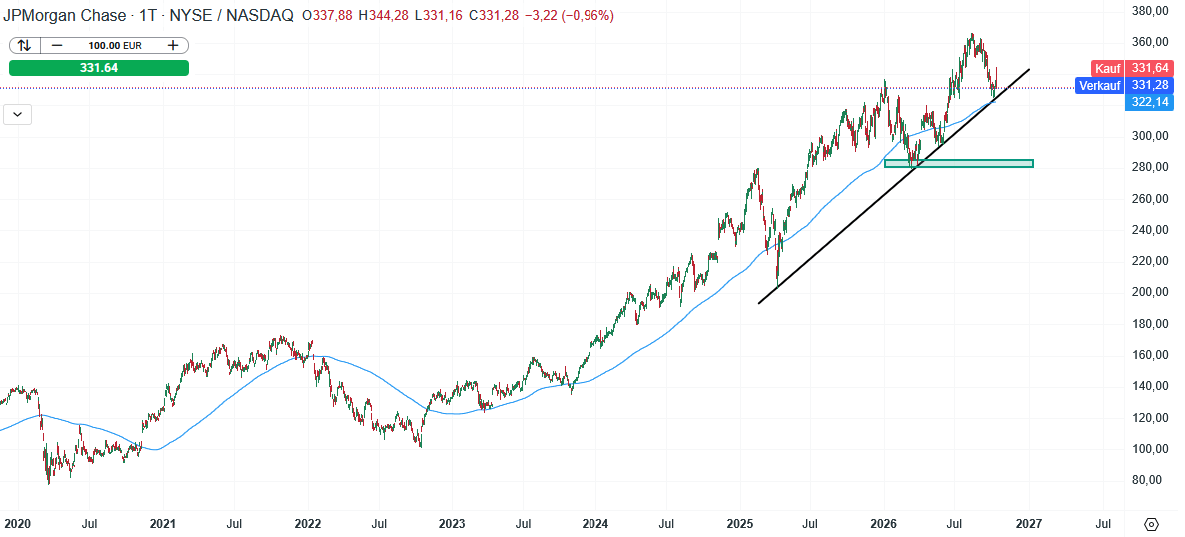Click the close value C331,28

point(494,15)
